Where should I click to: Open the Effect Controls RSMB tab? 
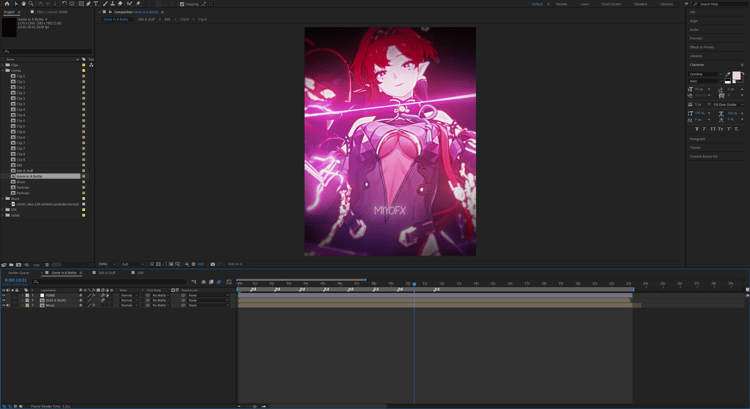tap(52, 12)
